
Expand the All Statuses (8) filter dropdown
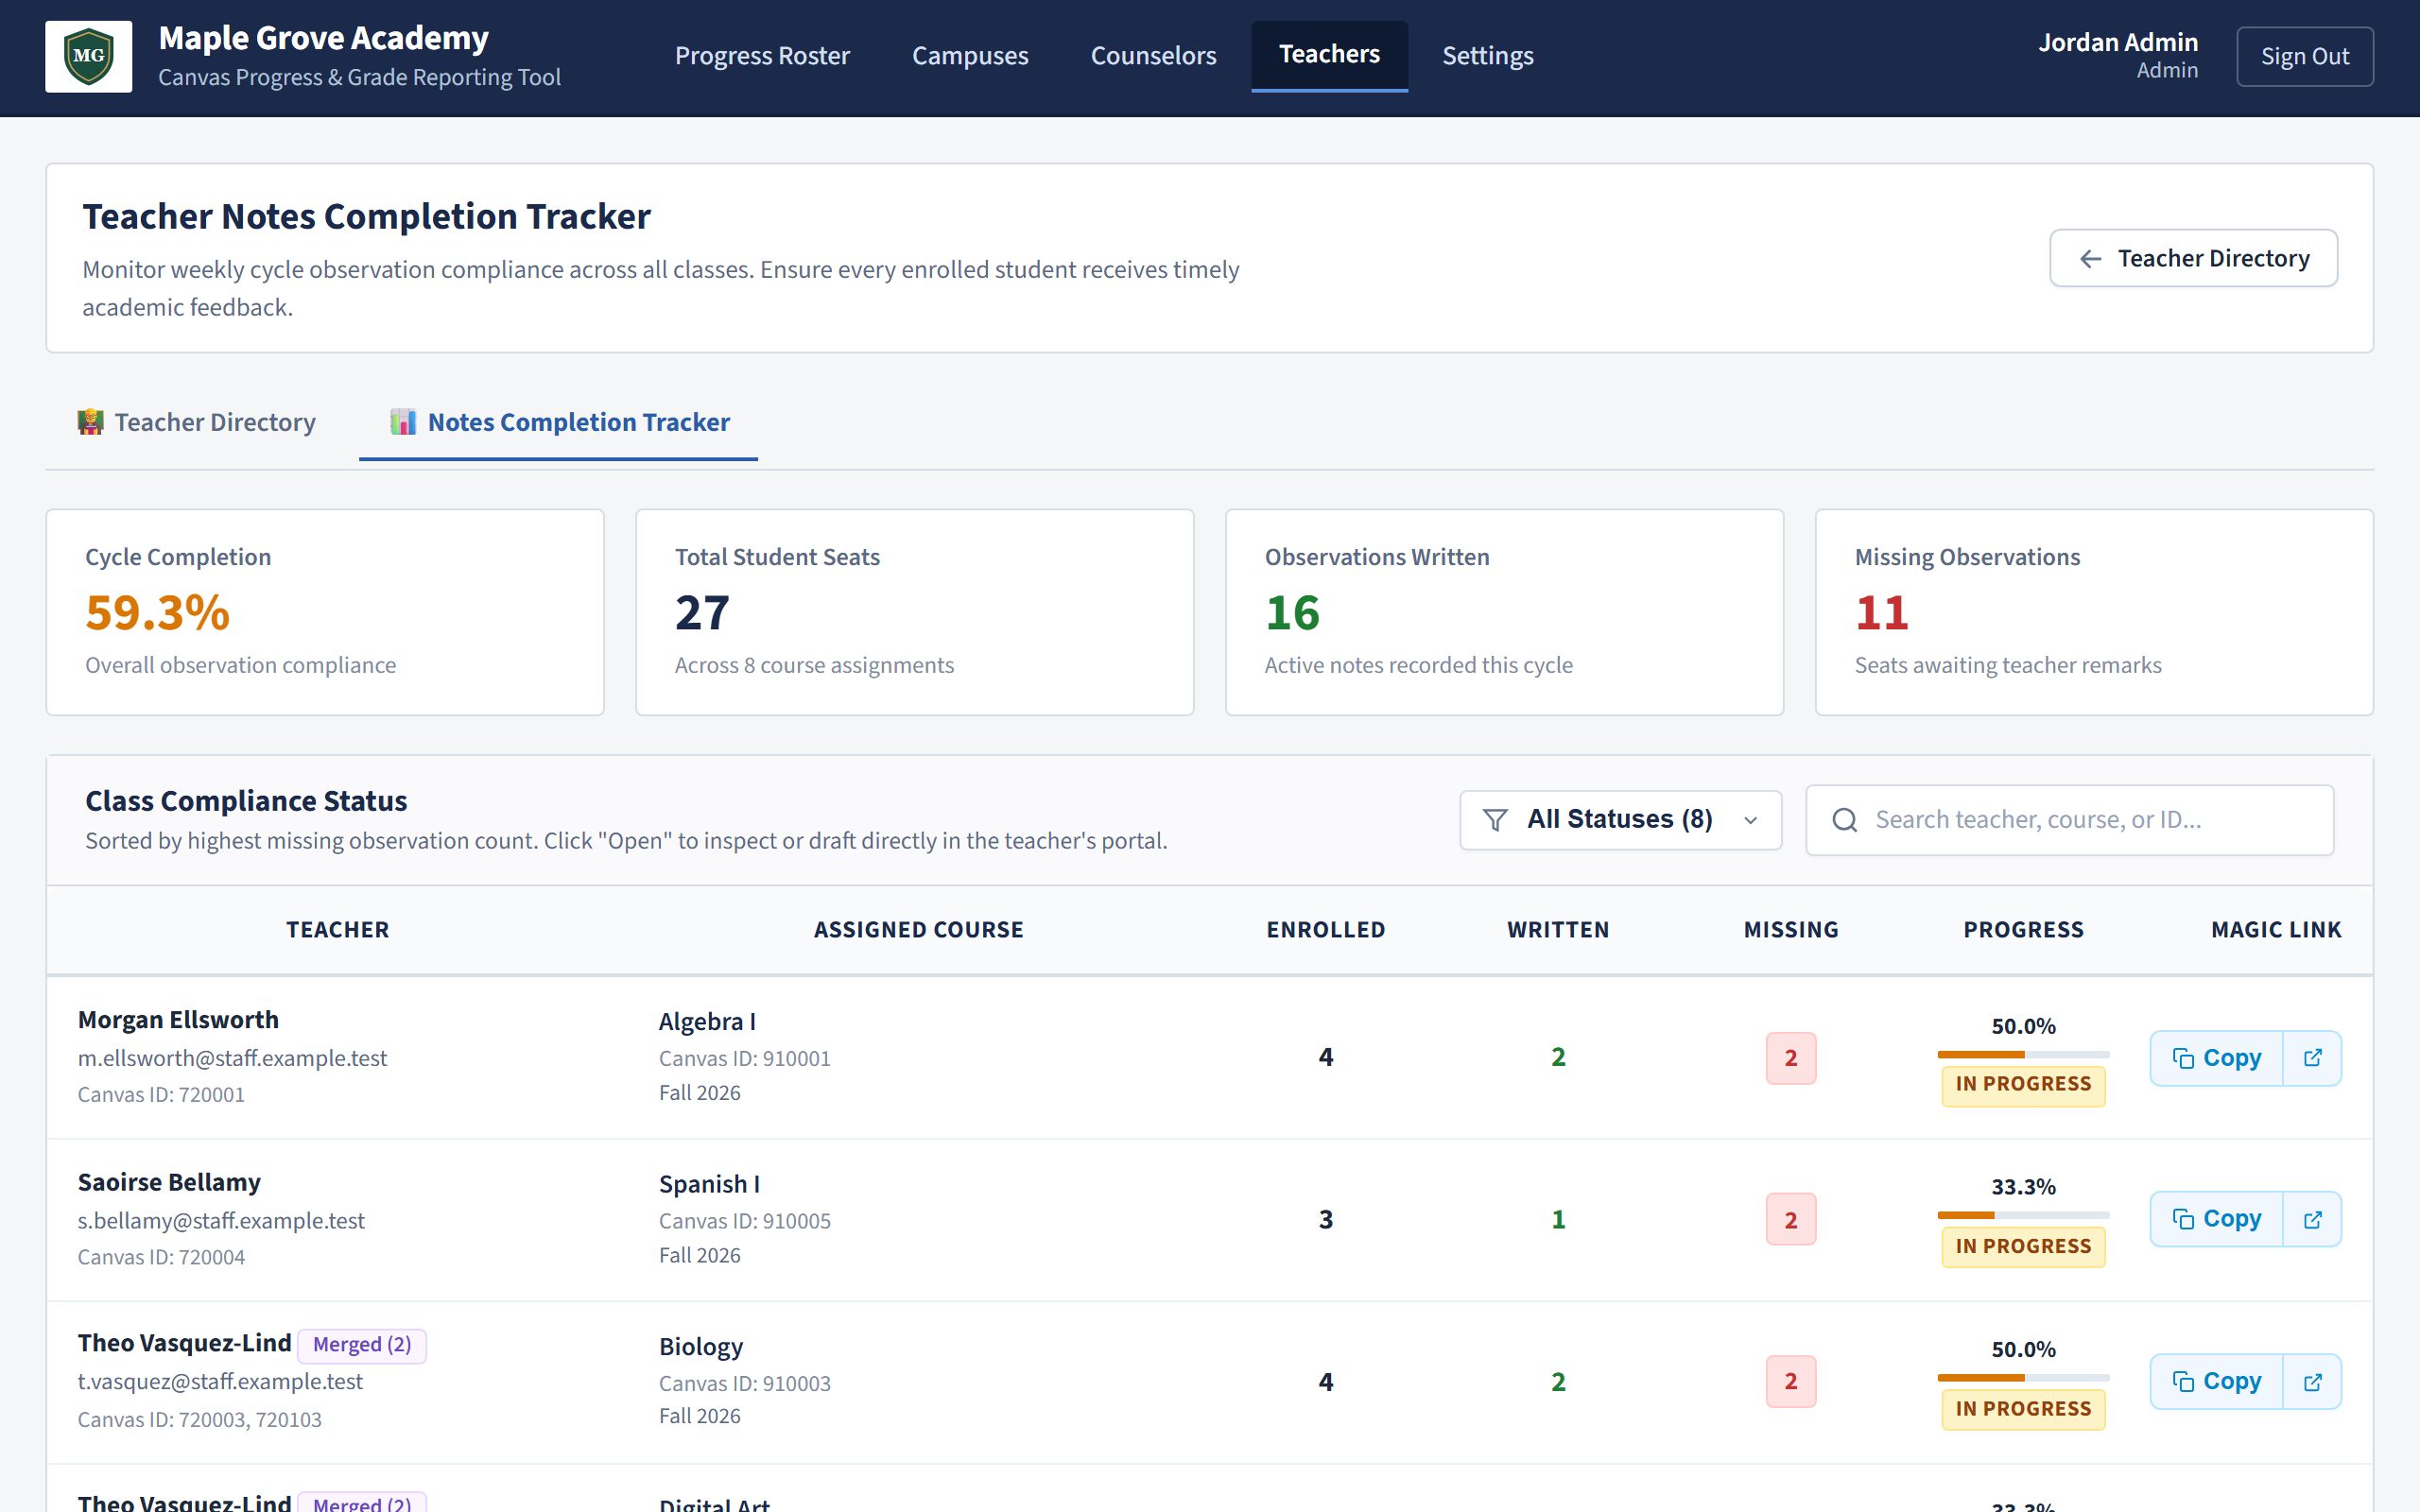1620,820
